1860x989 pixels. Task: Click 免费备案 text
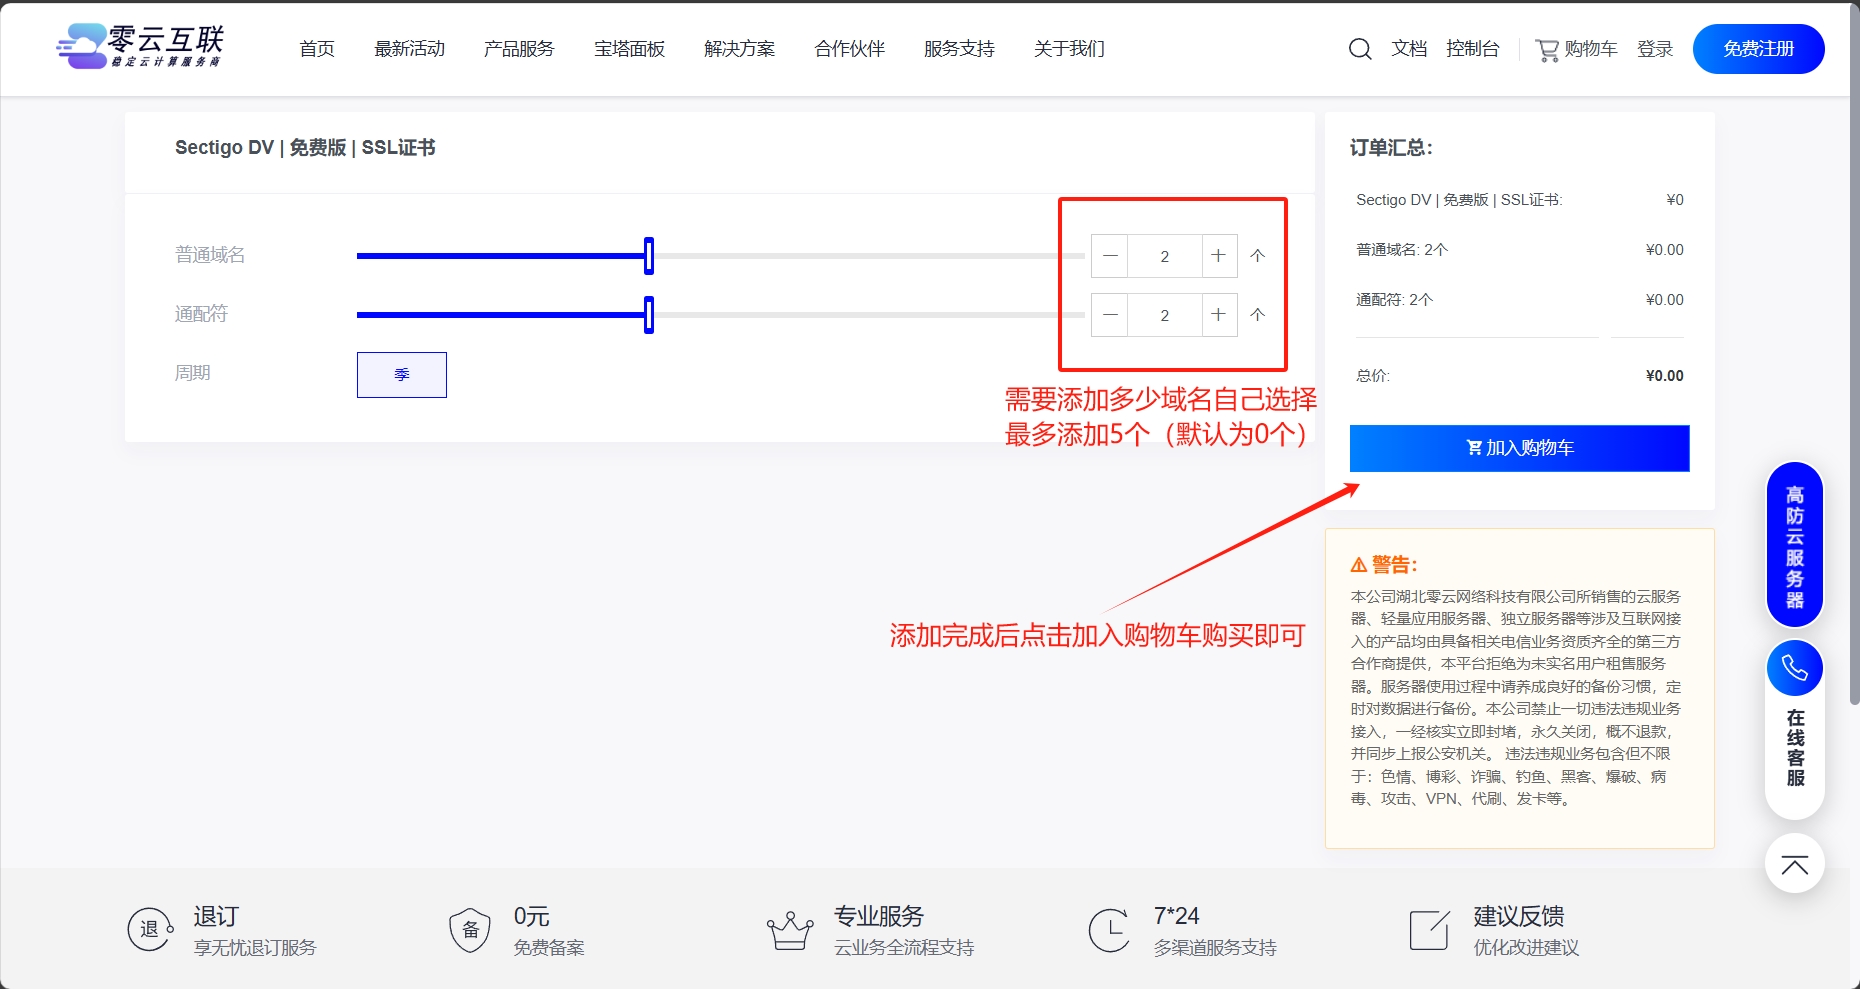click(x=549, y=948)
